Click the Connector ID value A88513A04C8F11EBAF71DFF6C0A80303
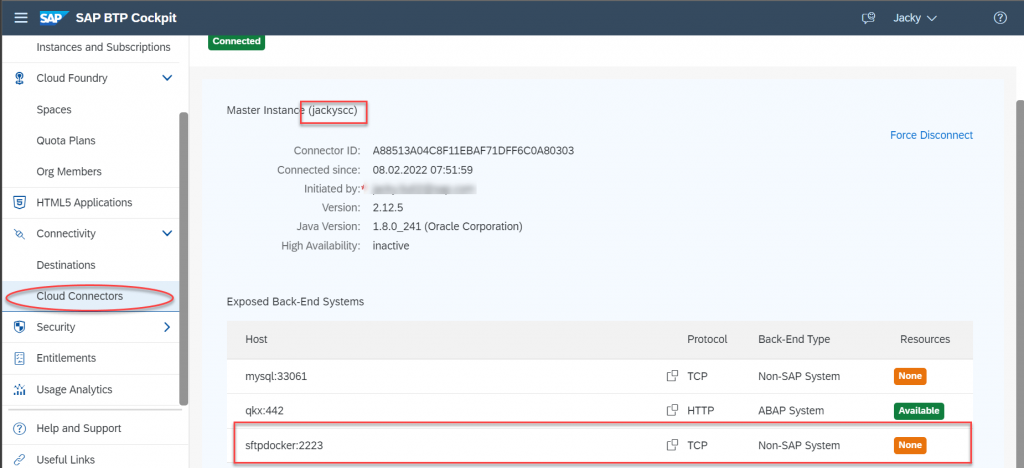 [473, 151]
